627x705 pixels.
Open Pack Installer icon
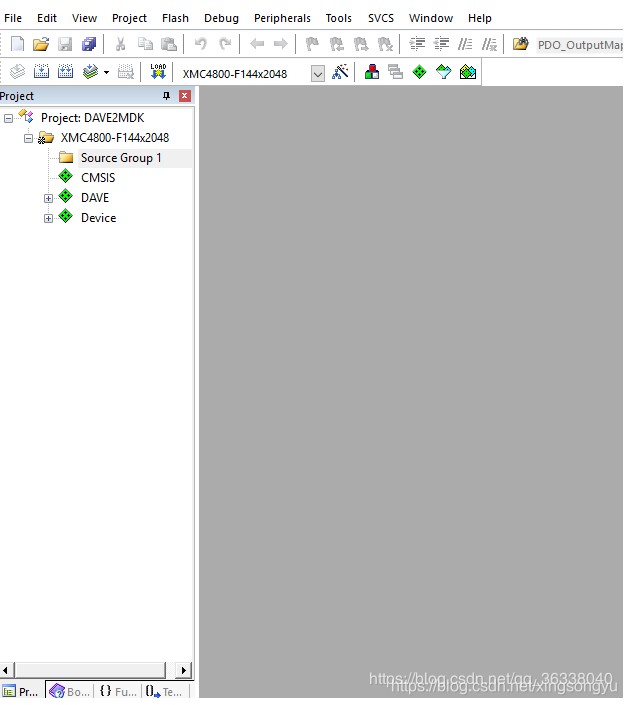(468, 72)
